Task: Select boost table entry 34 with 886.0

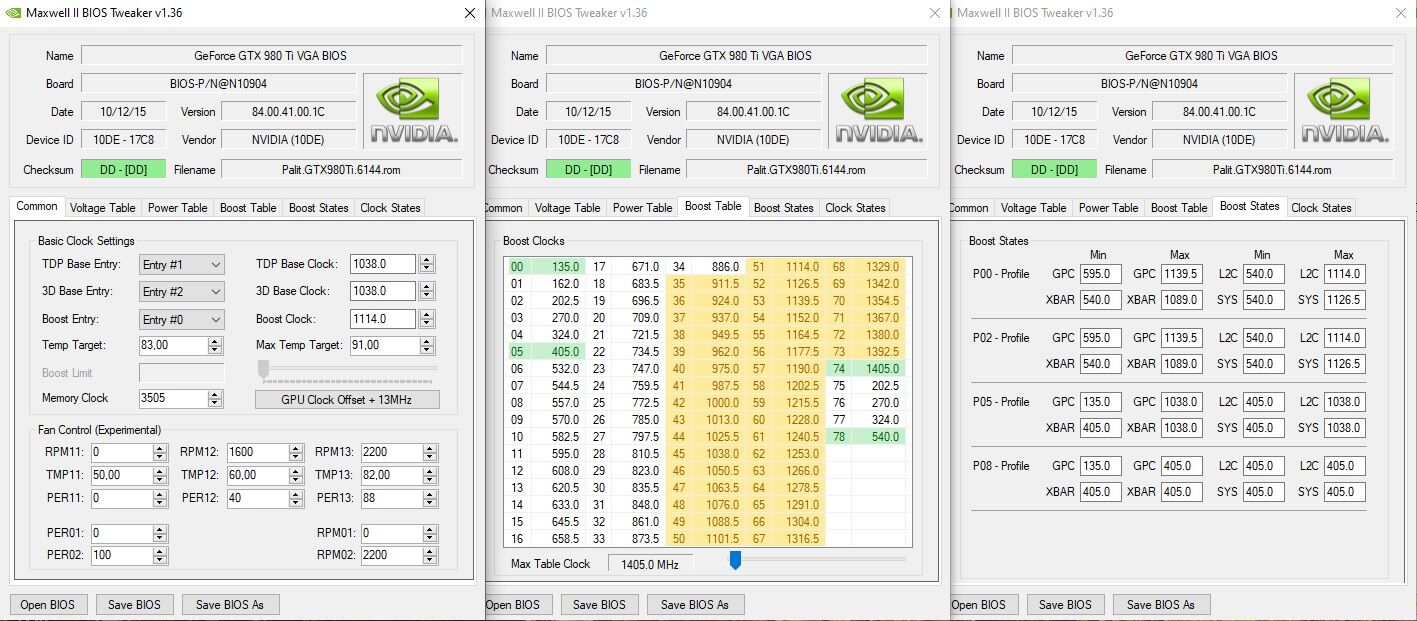Action: [704, 267]
